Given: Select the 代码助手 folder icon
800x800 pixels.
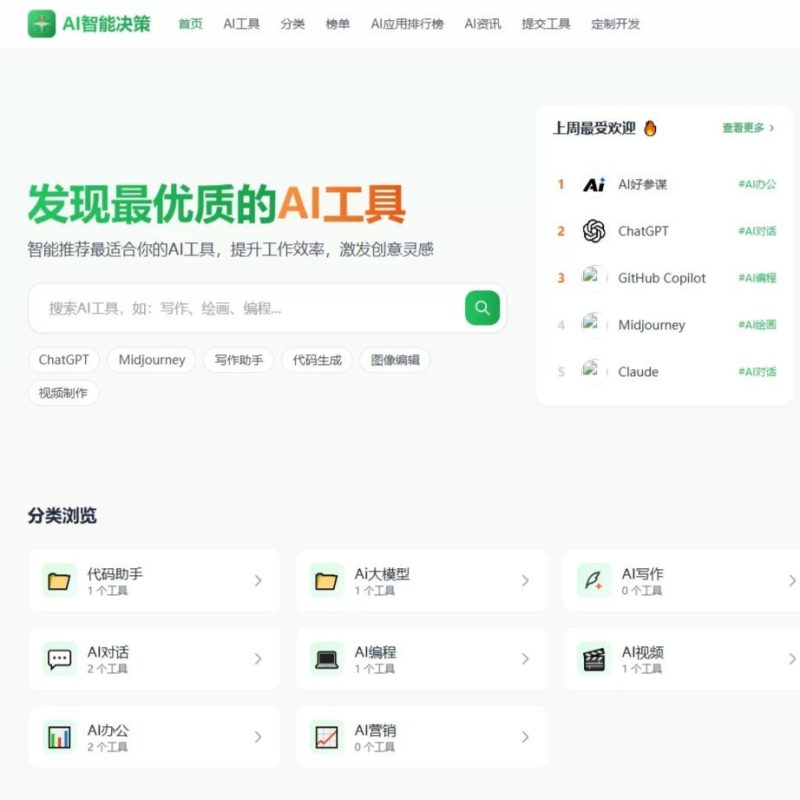Looking at the screenshot, I should coord(59,580).
